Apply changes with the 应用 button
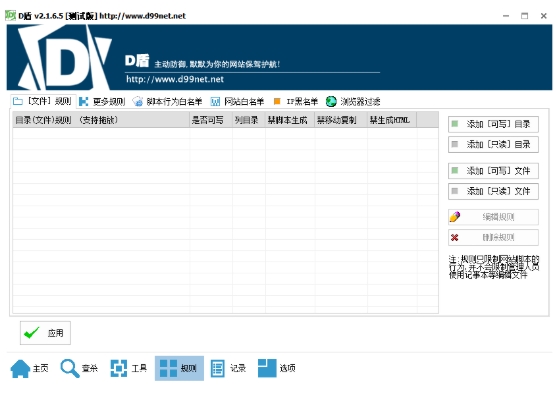Viewport: 558px width, 394px height. pyautogui.click(x=45, y=333)
